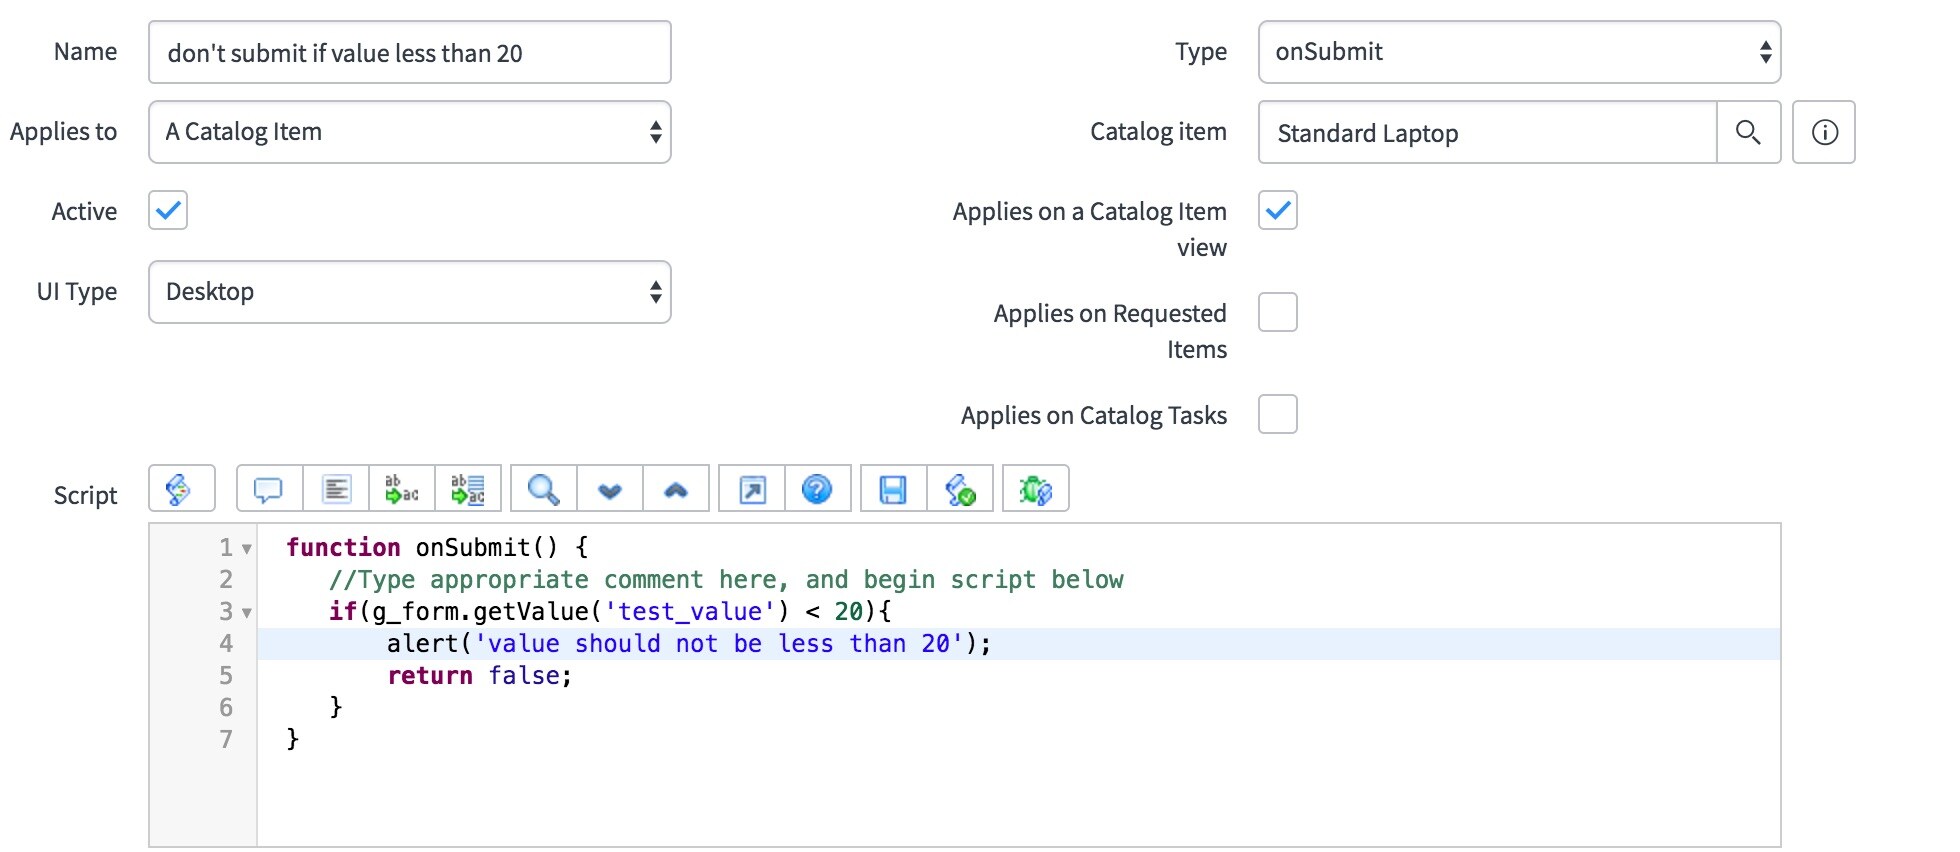Screen dimensions: 1960x852
Task: Click the if g_form.getValue code line
Action: 610,611
